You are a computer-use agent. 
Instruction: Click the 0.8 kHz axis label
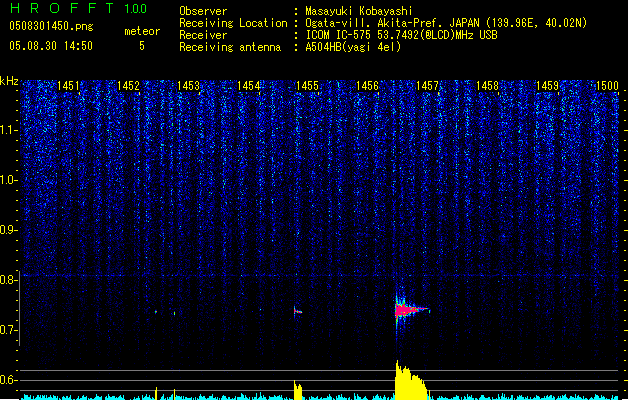8,280
